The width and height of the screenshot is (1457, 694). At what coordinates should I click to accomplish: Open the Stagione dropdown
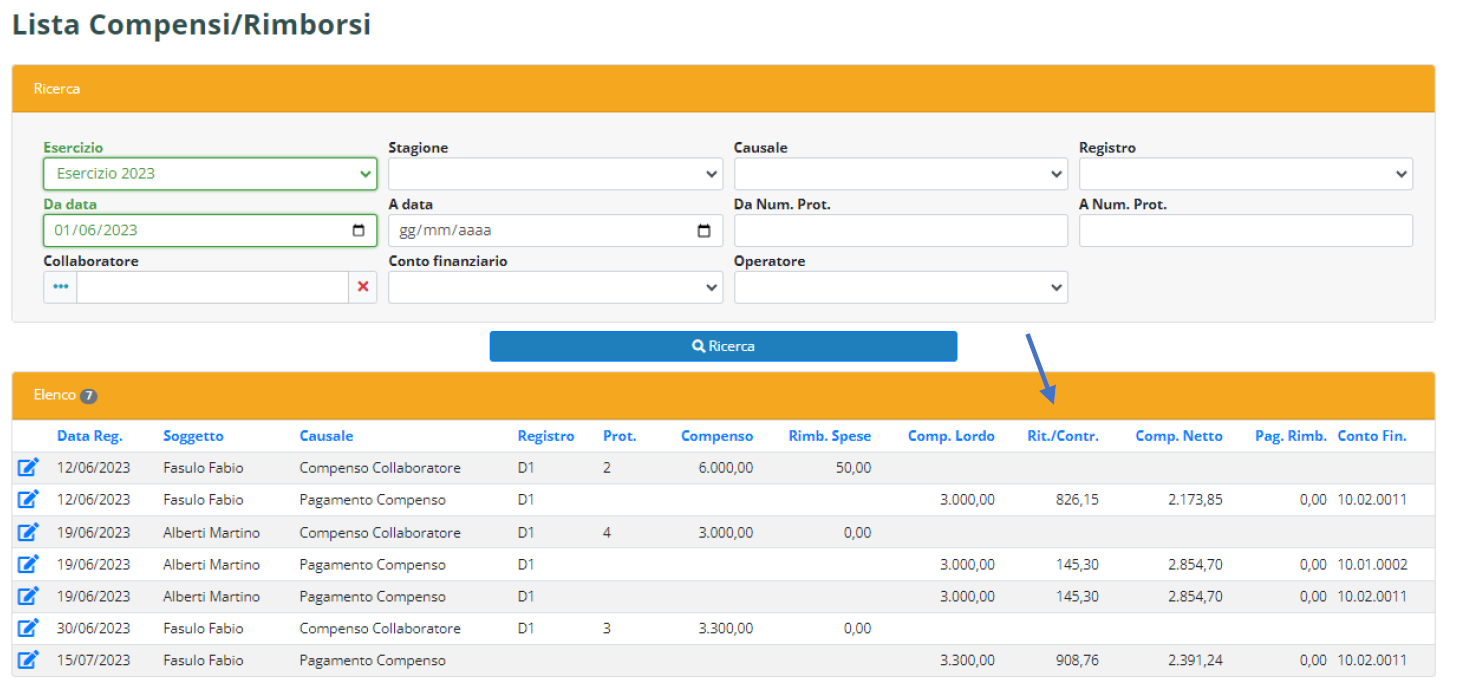(x=555, y=174)
